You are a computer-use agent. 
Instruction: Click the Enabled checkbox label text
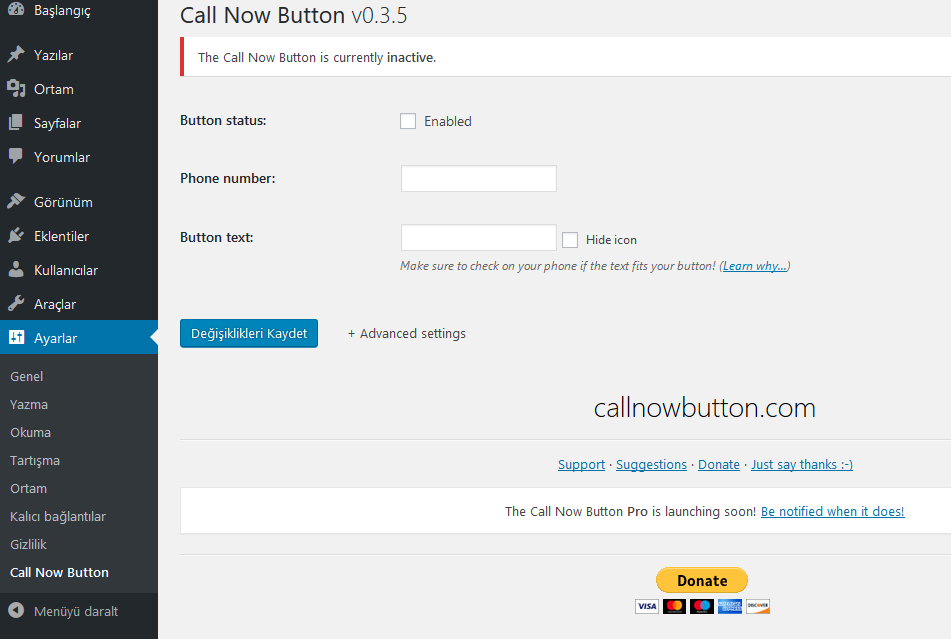click(448, 121)
